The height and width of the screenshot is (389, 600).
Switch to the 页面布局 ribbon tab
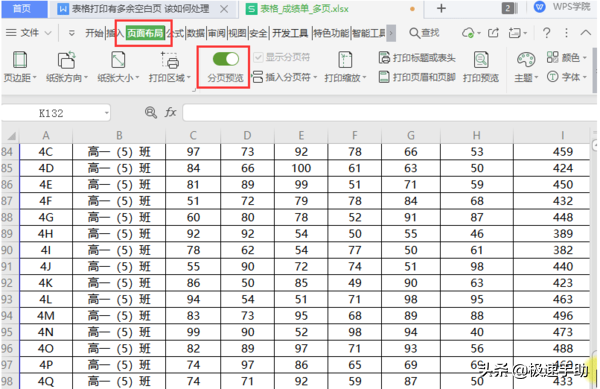tap(145, 33)
